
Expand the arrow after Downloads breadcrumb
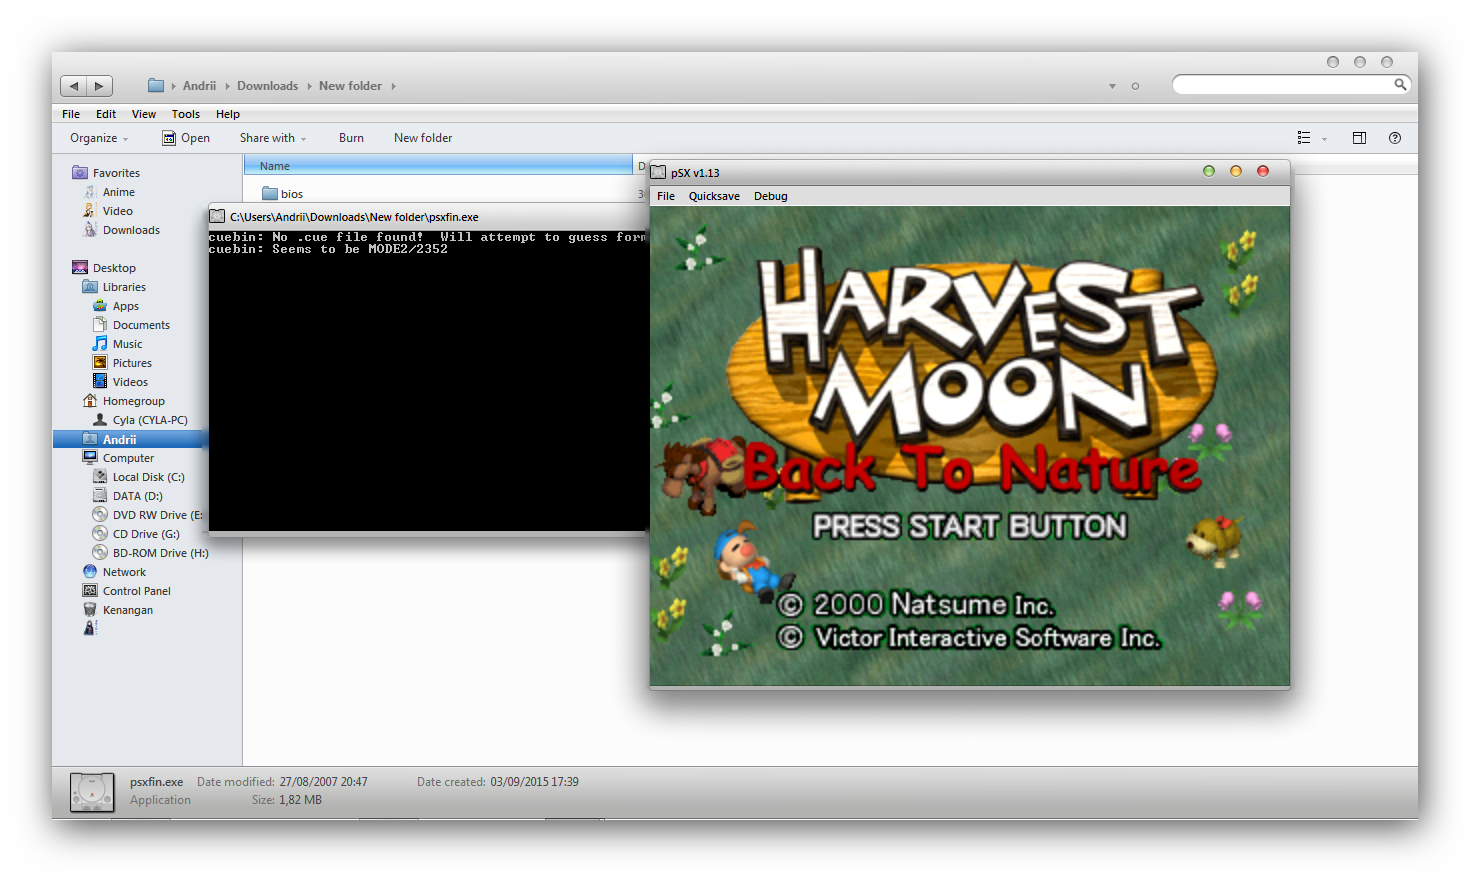tap(309, 86)
